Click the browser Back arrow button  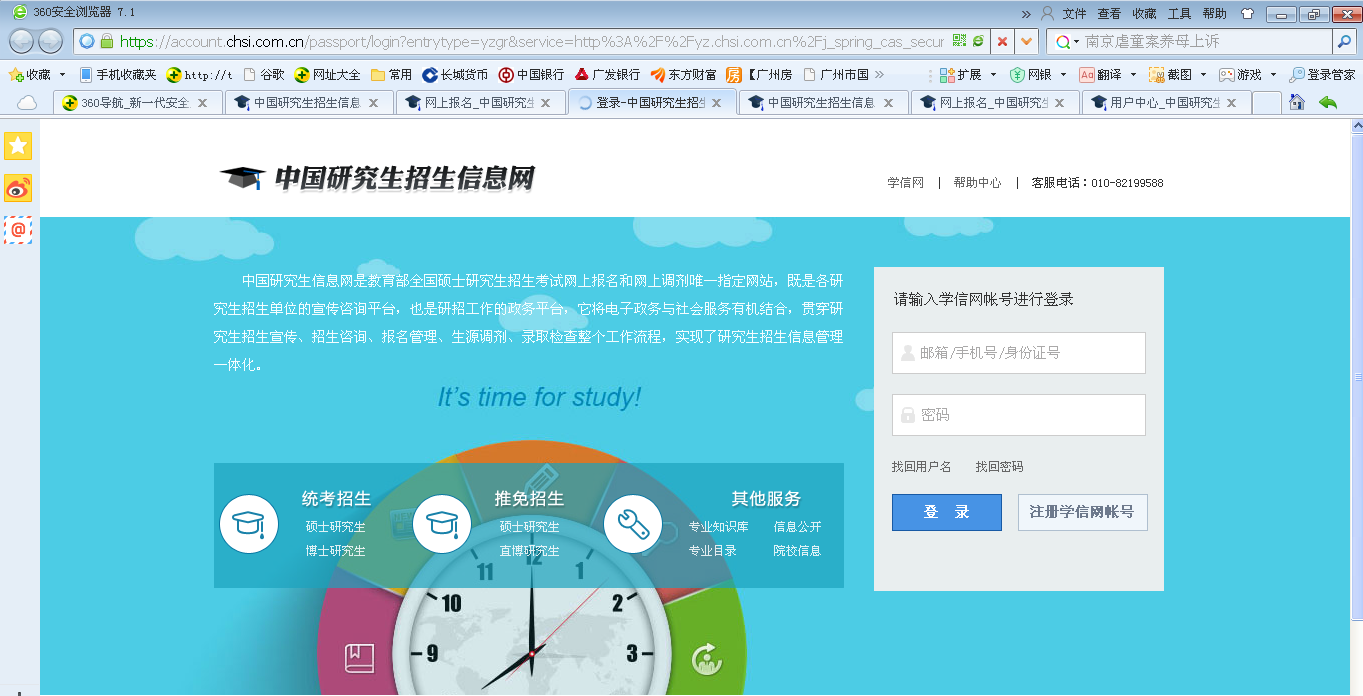coord(22,41)
